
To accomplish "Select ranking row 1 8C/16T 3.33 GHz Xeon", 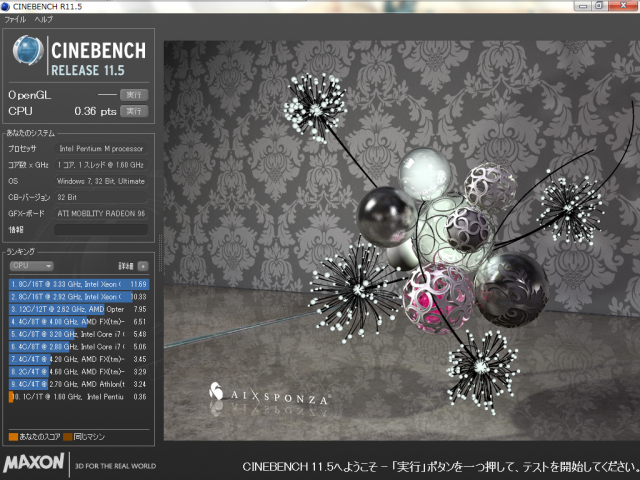I will [79, 284].
